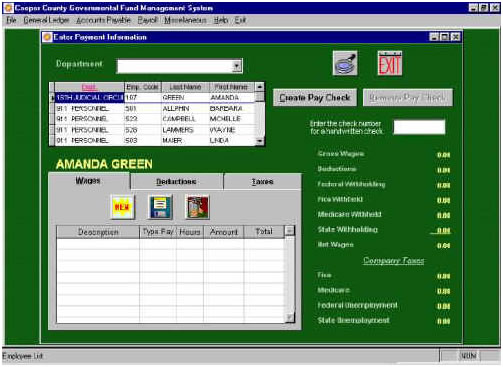Click the Employee List status bar text
Viewport: 503px width, 367px height.
click(23, 356)
